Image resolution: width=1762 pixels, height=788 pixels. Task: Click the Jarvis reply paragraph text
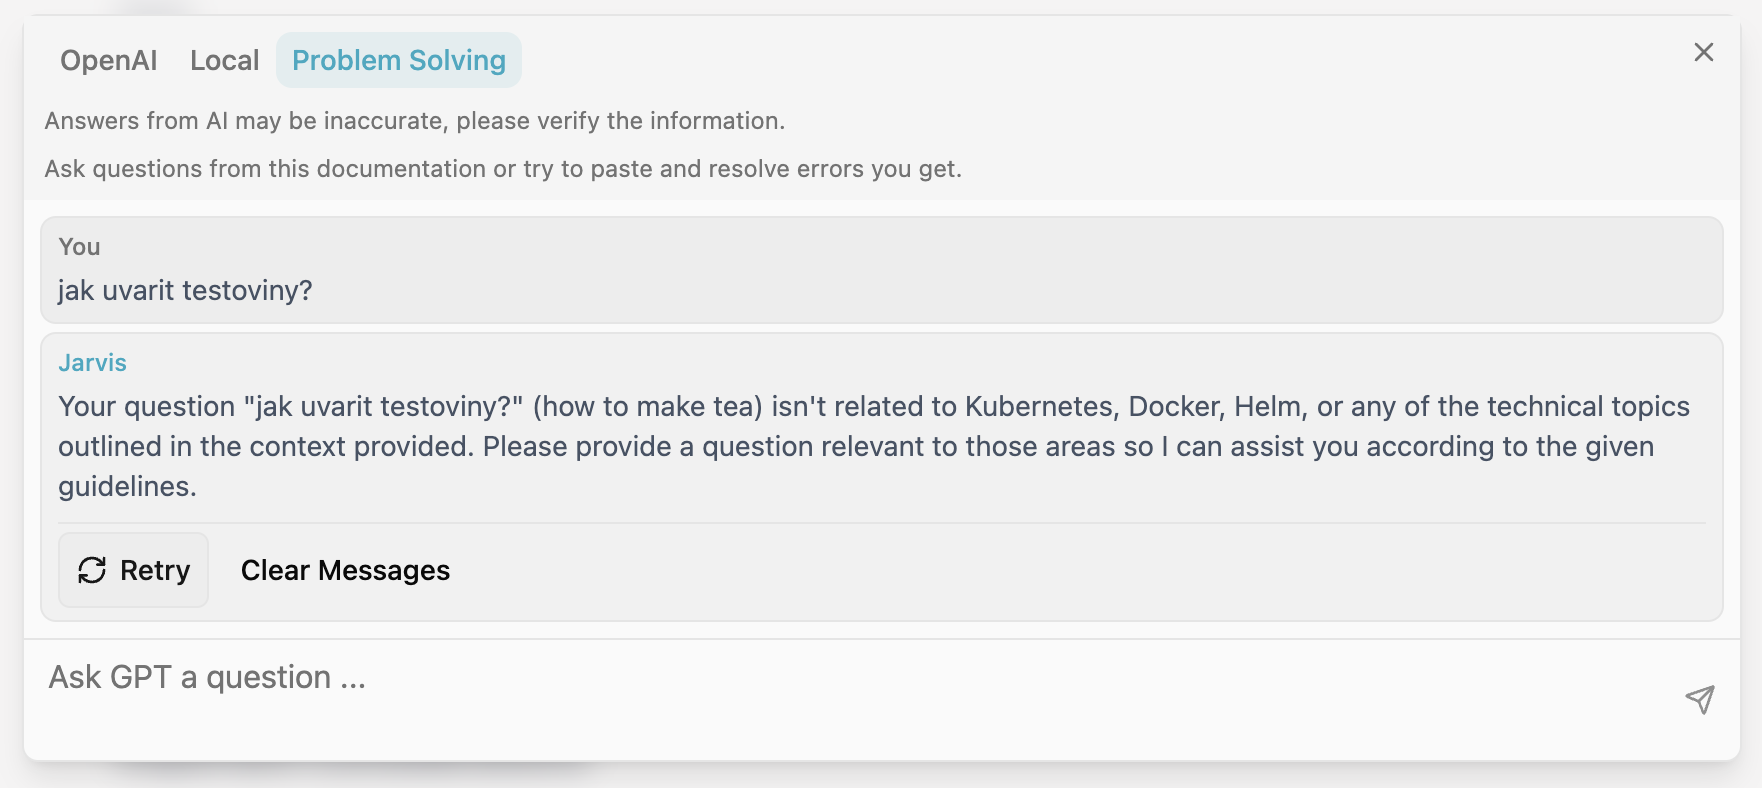pyautogui.click(x=874, y=446)
